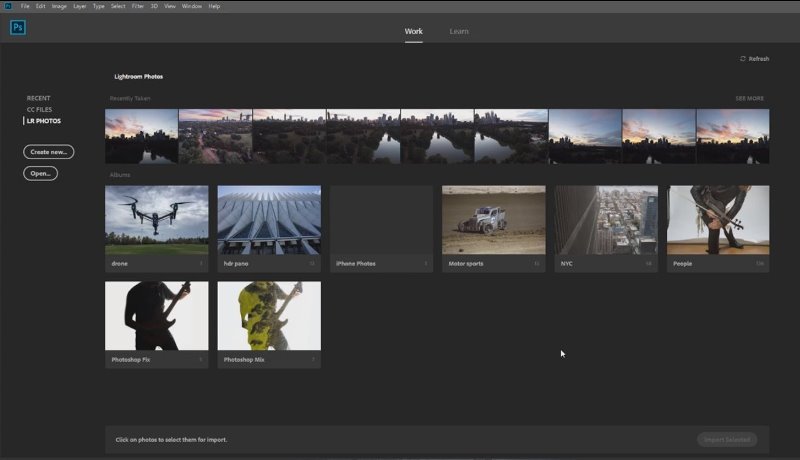Select LR PHOTOS in sidebar
The image size is (800, 460).
point(43,121)
